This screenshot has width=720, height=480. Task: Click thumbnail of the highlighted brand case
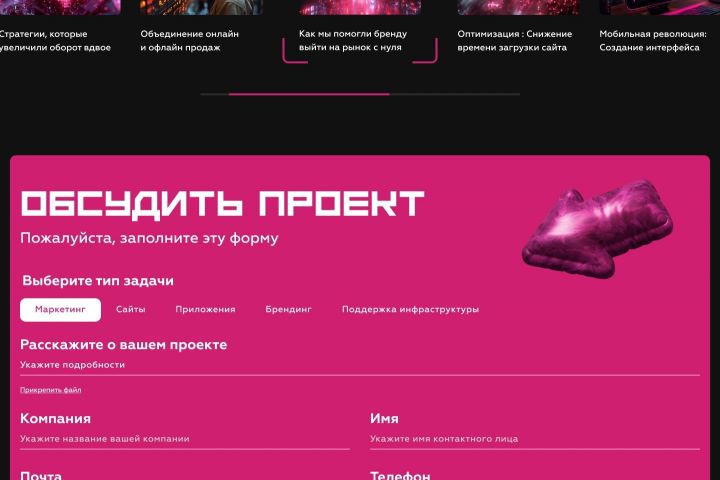click(360, 7)
